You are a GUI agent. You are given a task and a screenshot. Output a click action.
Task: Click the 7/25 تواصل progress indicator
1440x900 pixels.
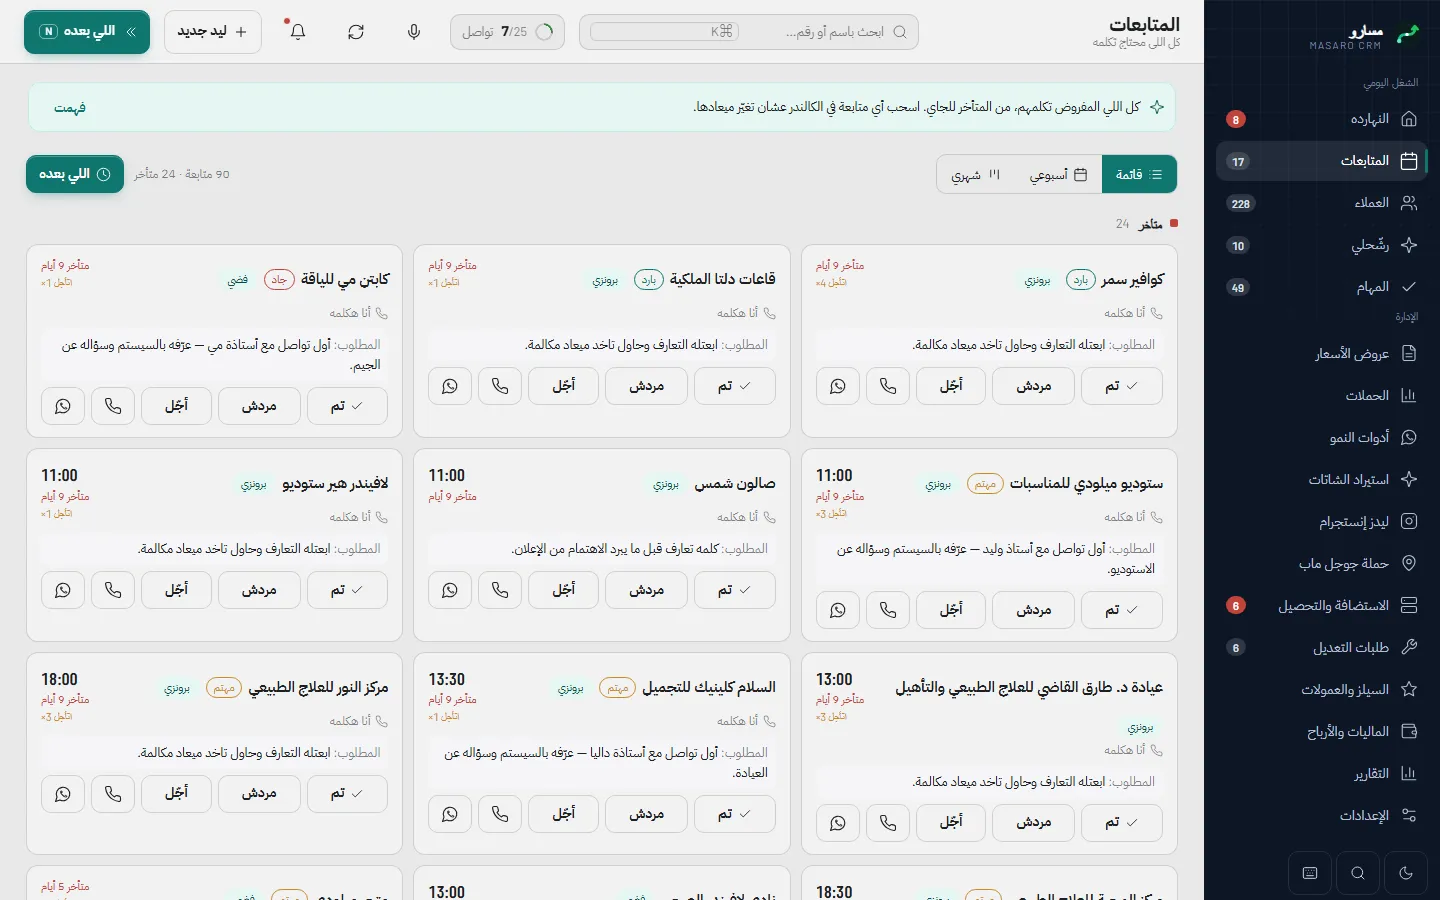pyautogui.click(x=507, y=32)
